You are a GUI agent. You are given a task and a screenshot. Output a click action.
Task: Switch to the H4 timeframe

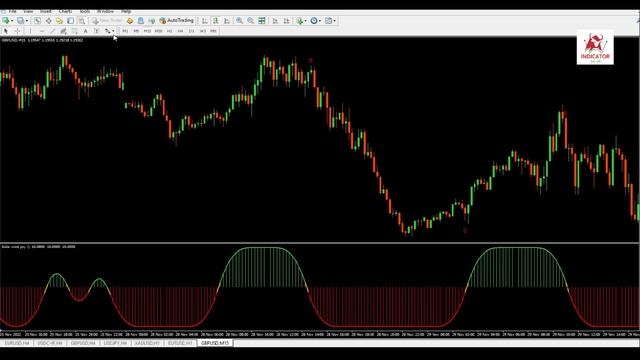coord(180,31)
